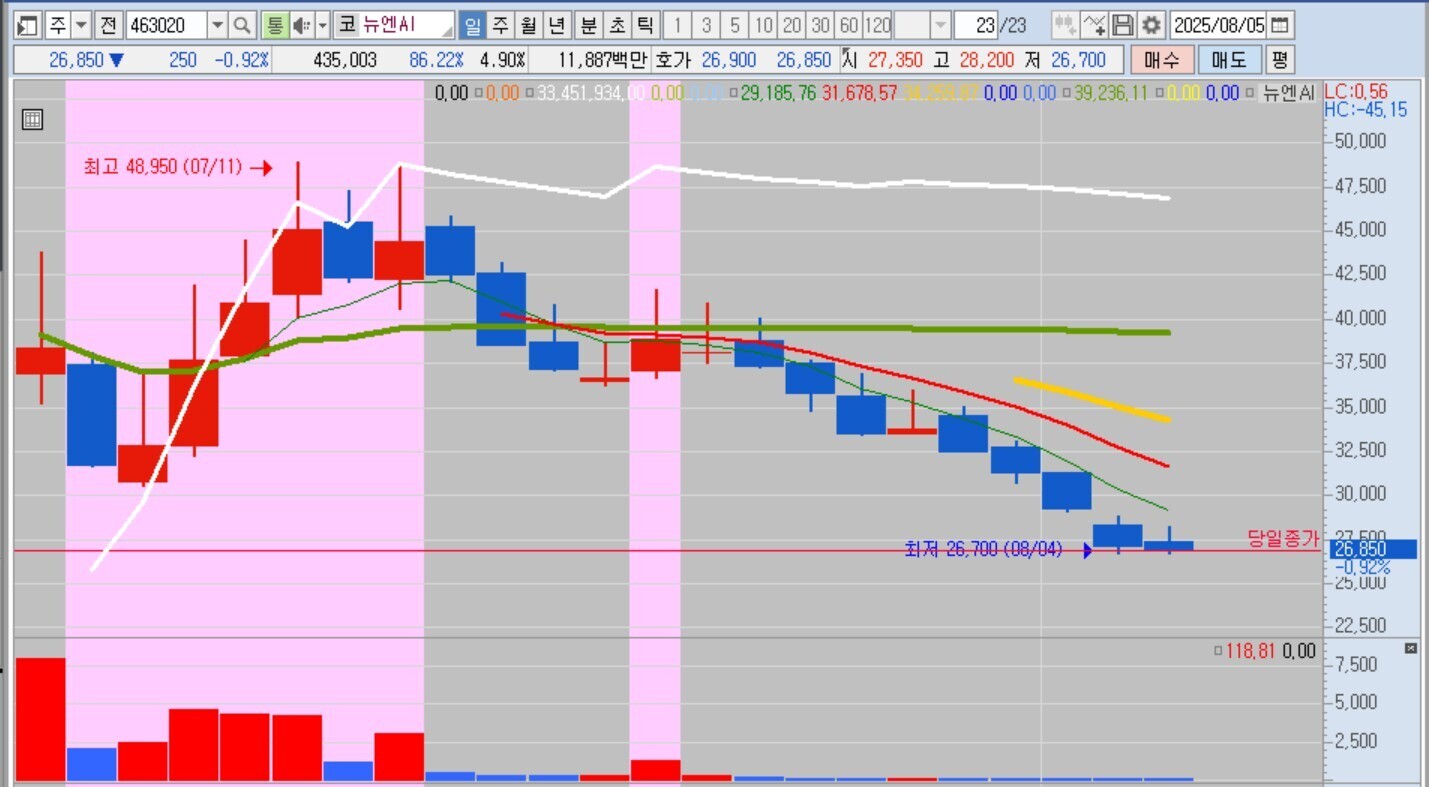Toggle the volume indicator checkbox beside 118,81
1429x787 pixels.
point(1217,652)
